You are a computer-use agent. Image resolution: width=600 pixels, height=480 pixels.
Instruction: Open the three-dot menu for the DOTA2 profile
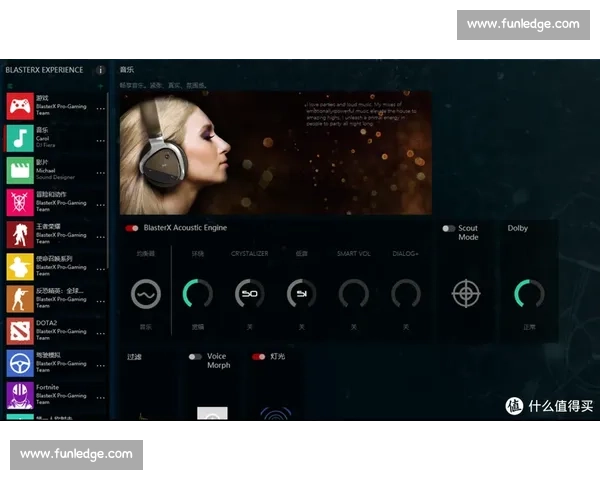click(x=101, y=334)
